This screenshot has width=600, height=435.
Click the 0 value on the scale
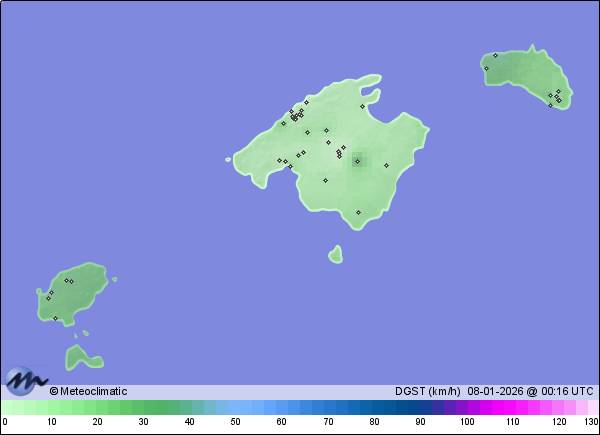5,423
